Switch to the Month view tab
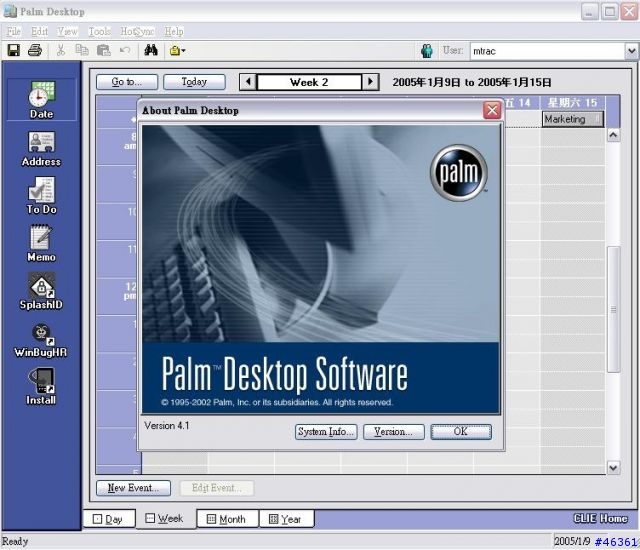640x550 pixels. pos(227,519)
